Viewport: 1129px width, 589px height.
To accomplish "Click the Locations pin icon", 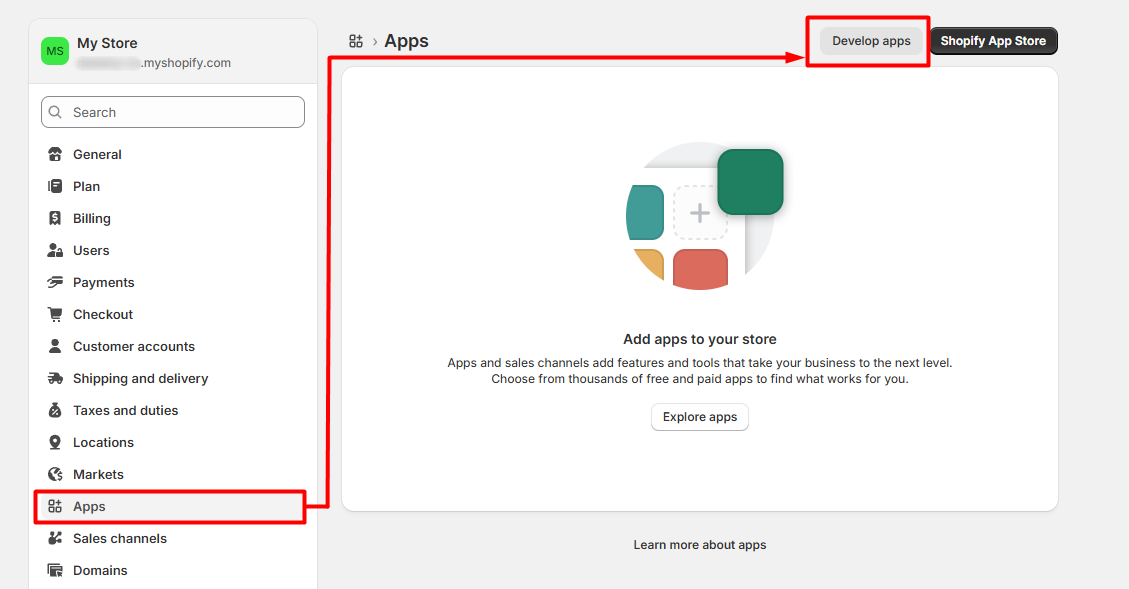I will (x=55, y=443).
